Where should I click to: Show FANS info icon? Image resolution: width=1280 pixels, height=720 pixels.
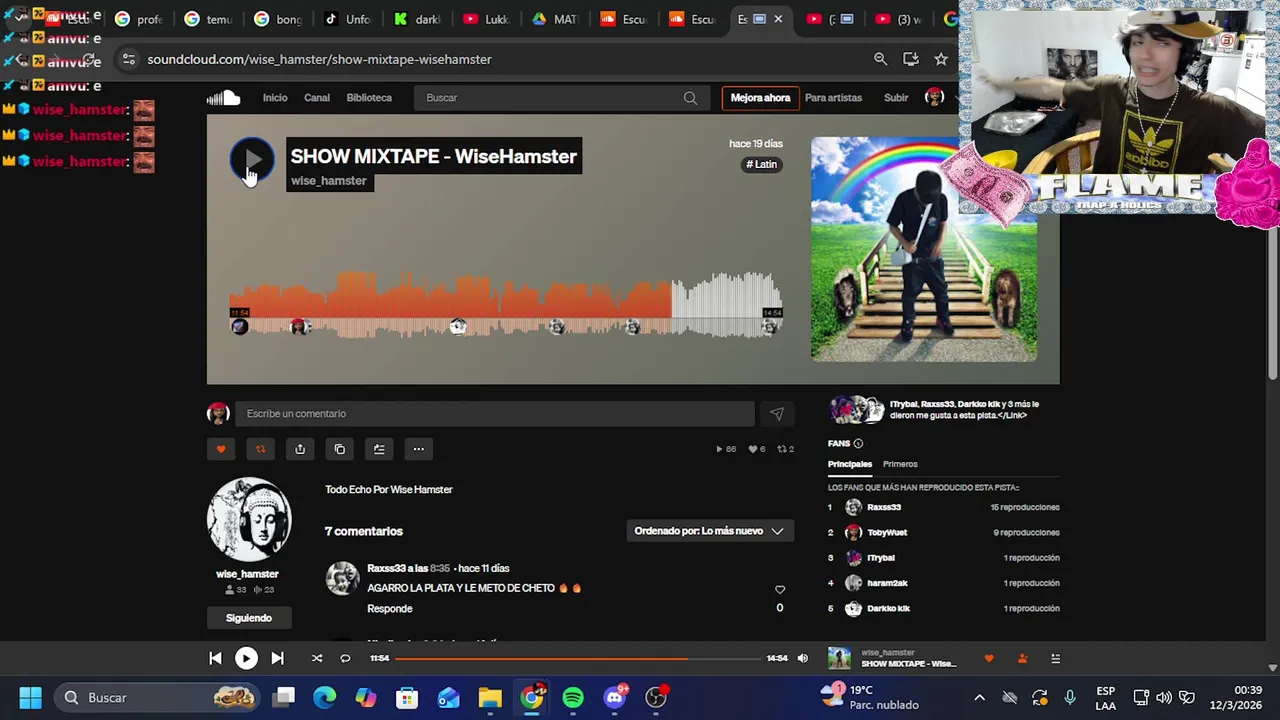858,443
